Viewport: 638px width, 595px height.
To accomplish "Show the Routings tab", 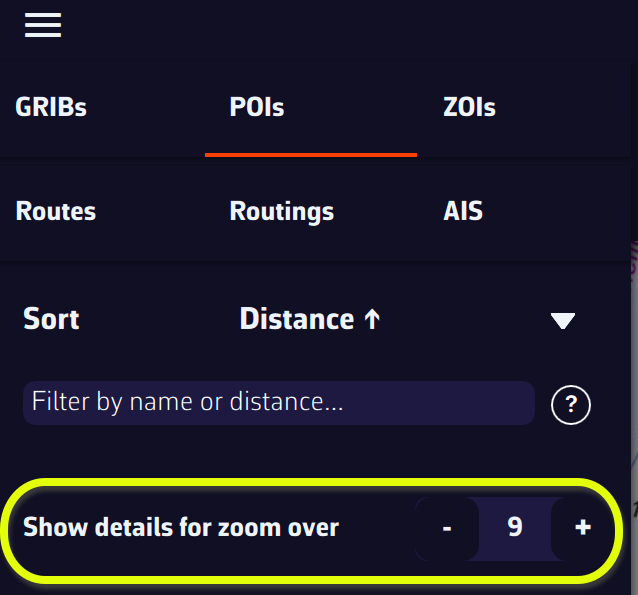I will tap(282, 212).
